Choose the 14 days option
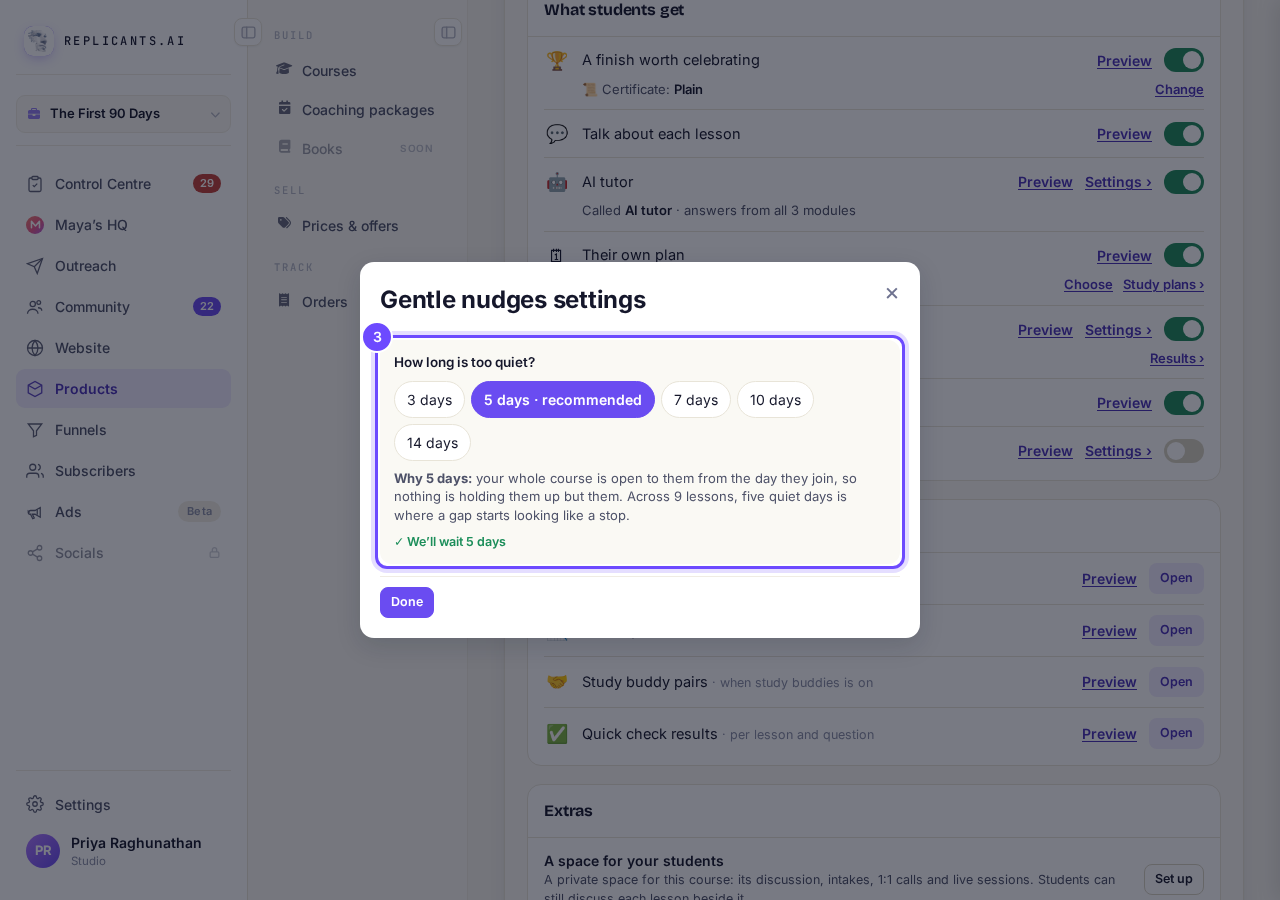The width and height of the screenshot is (1280, 900). [432, 443]
